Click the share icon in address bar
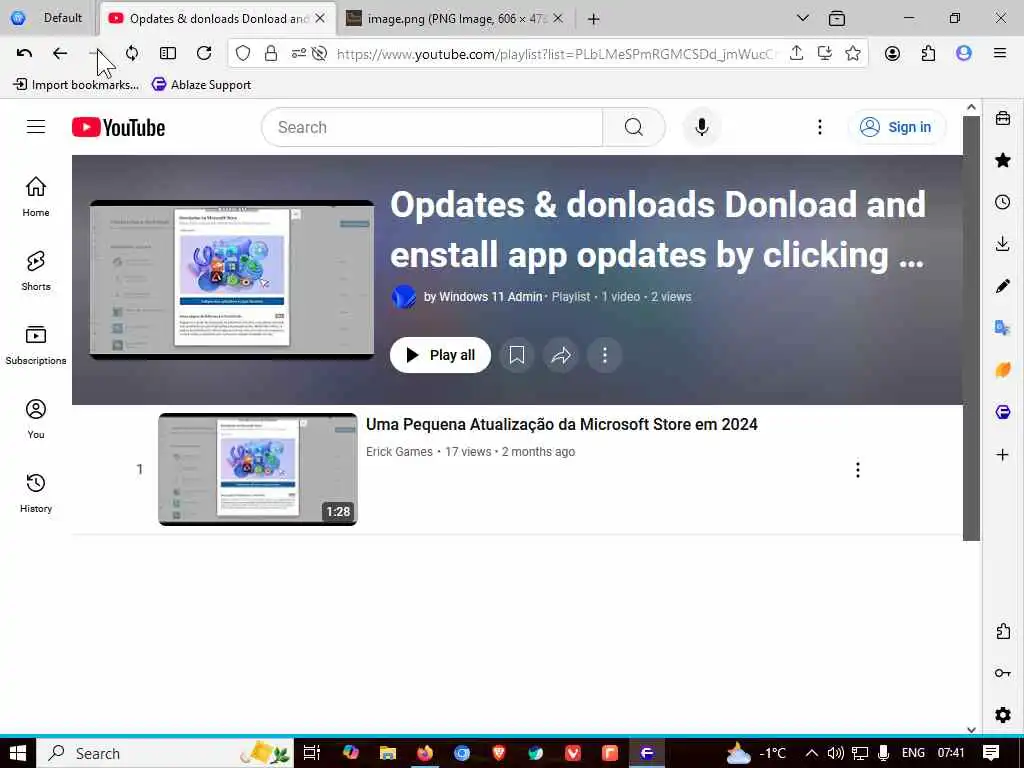The height and width of the screenshot is (768, 1024). pos(796,53)
